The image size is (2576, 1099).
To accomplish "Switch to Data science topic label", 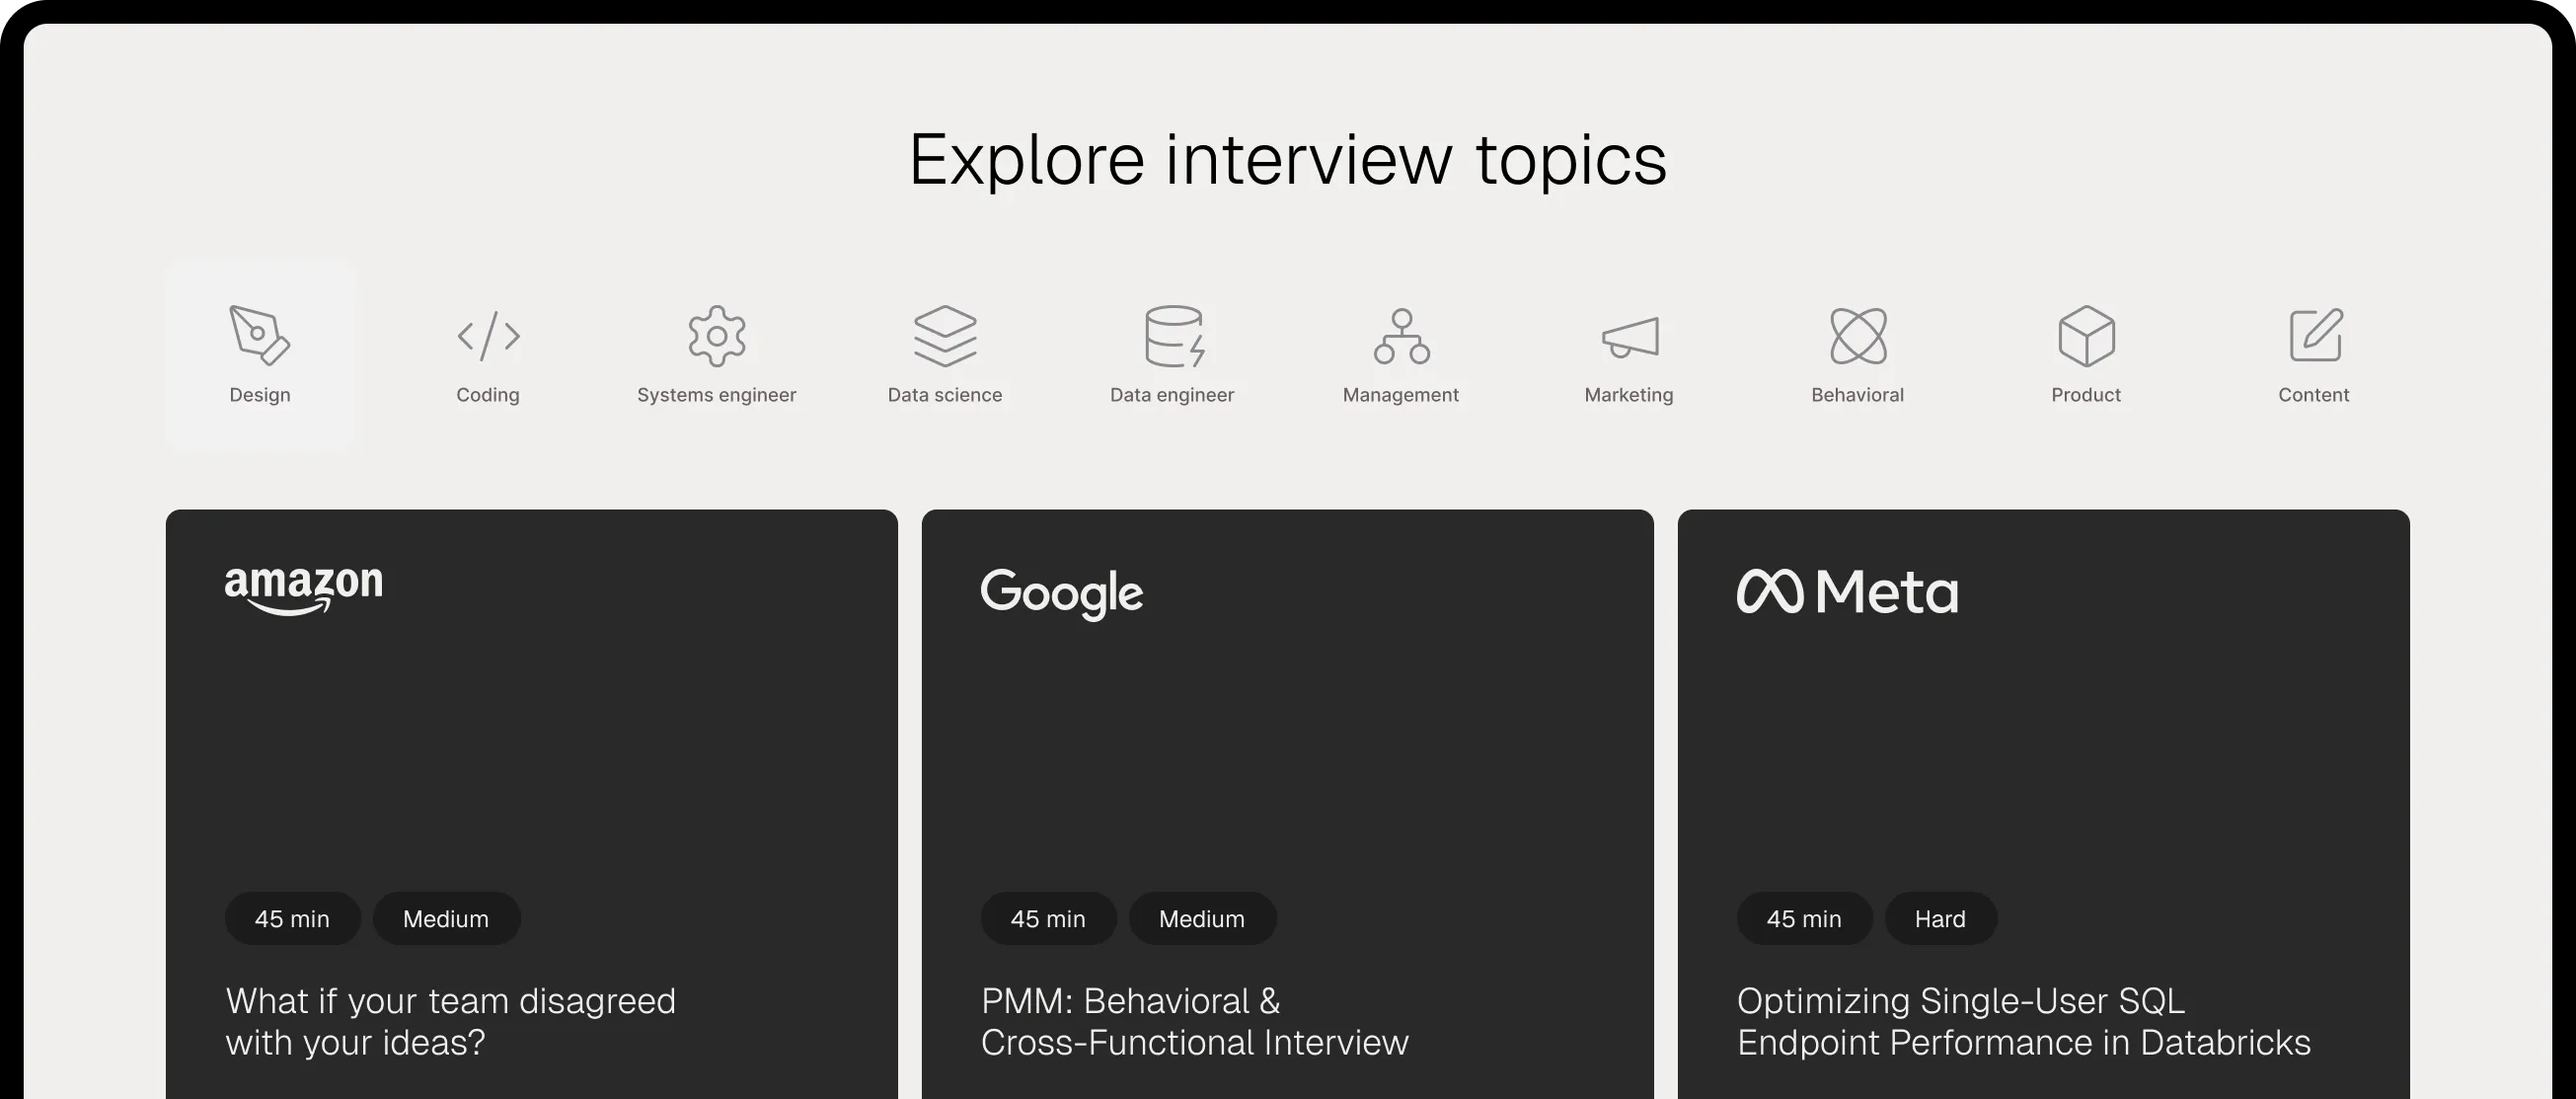I will [945, 395].
